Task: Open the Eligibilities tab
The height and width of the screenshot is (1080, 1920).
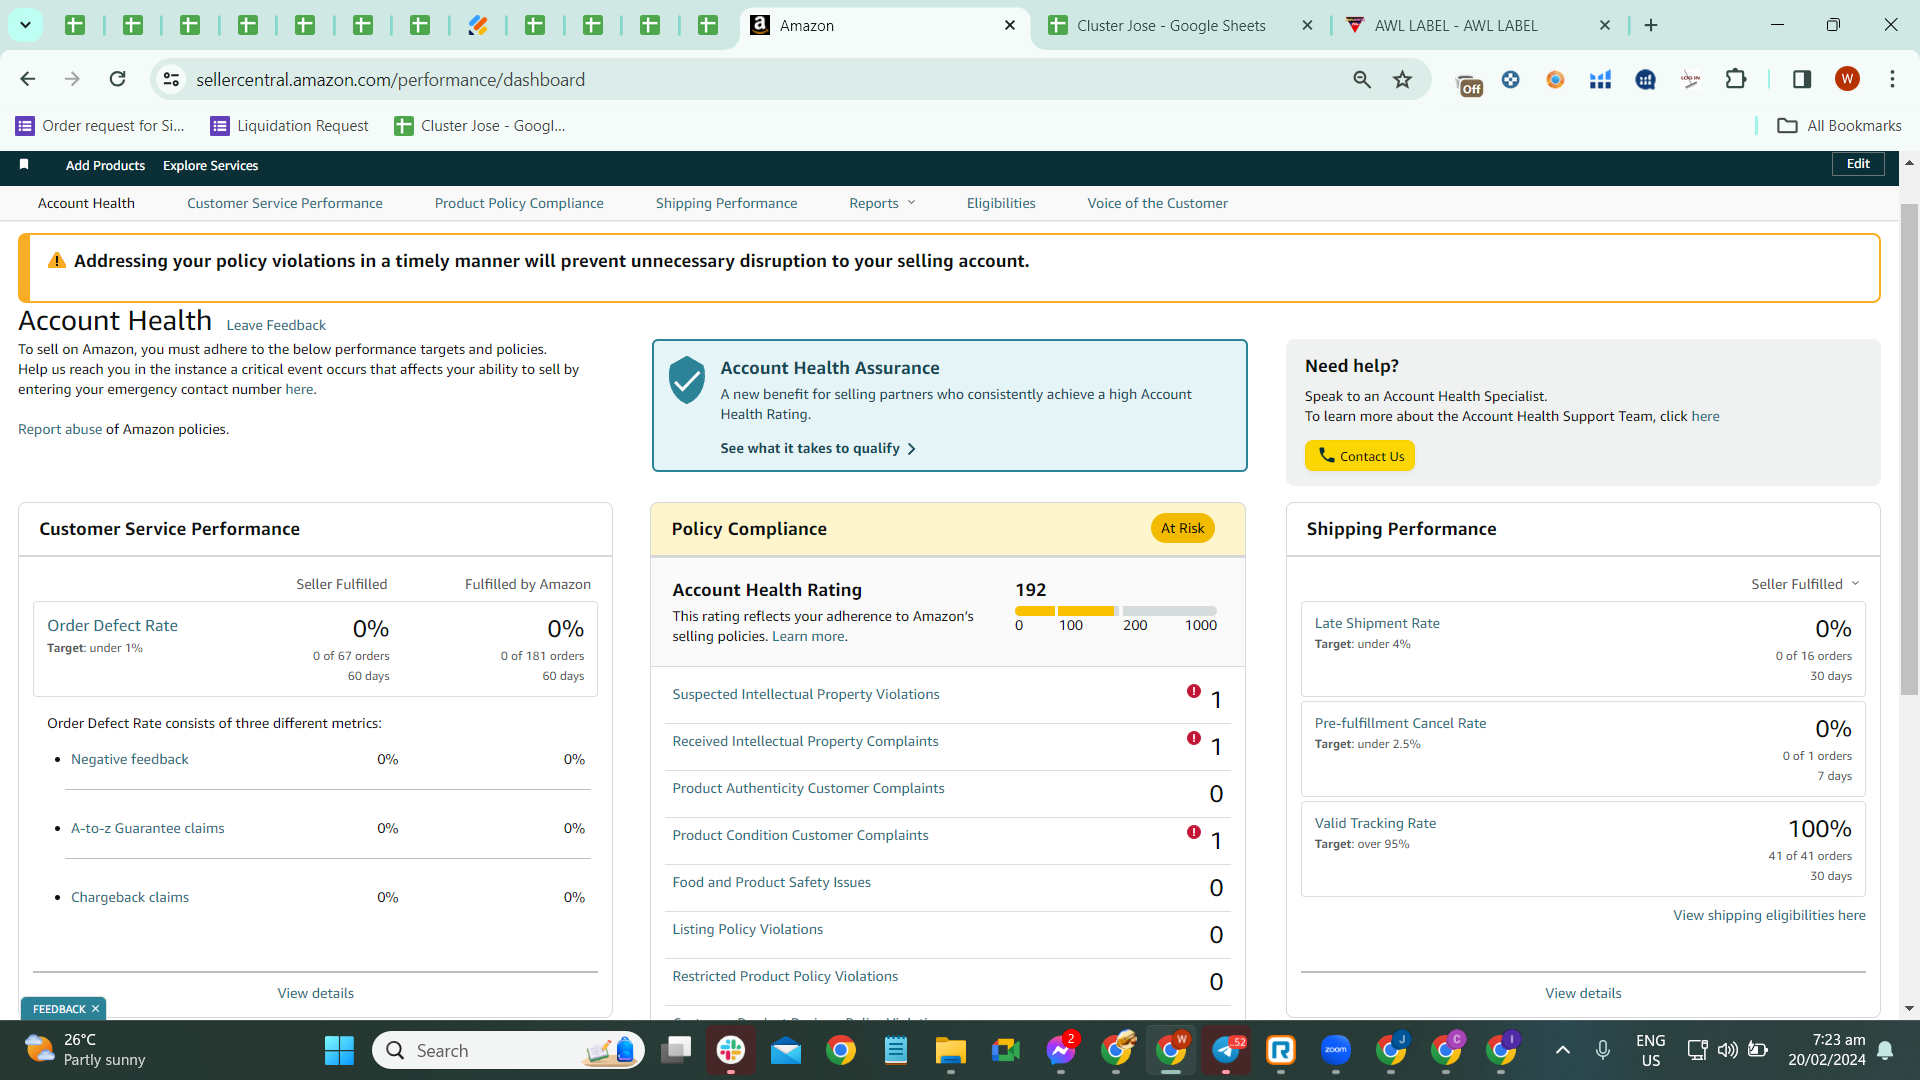Action: tap(1001, 203)
